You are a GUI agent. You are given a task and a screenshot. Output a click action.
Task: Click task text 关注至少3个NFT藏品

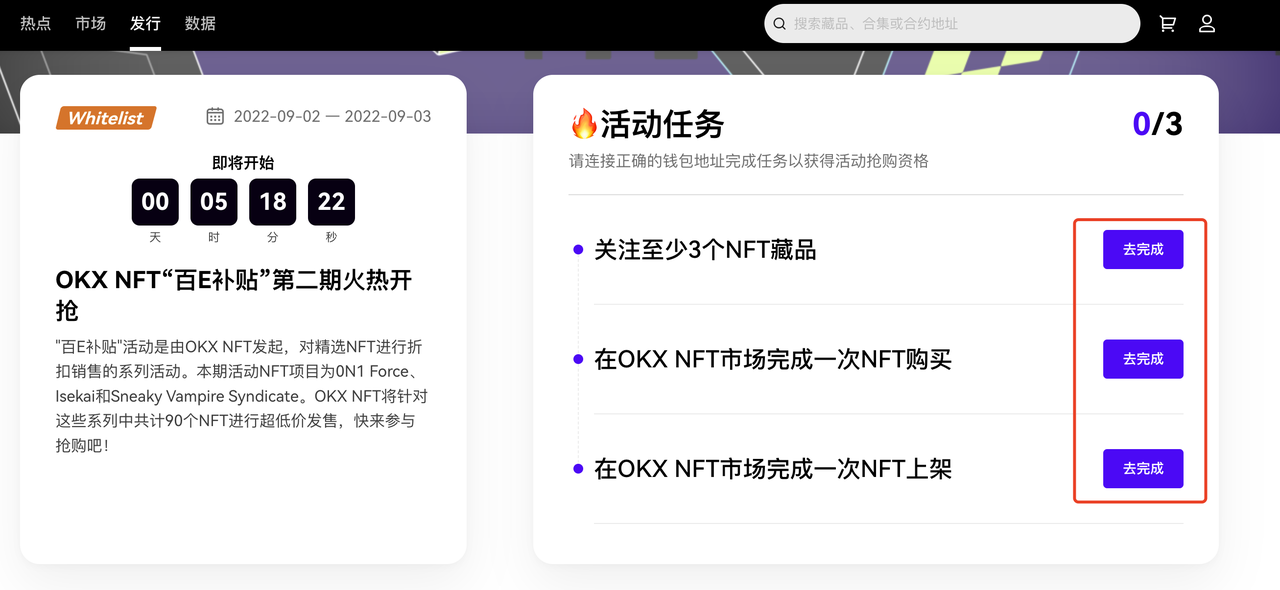[x=705, y=249]
